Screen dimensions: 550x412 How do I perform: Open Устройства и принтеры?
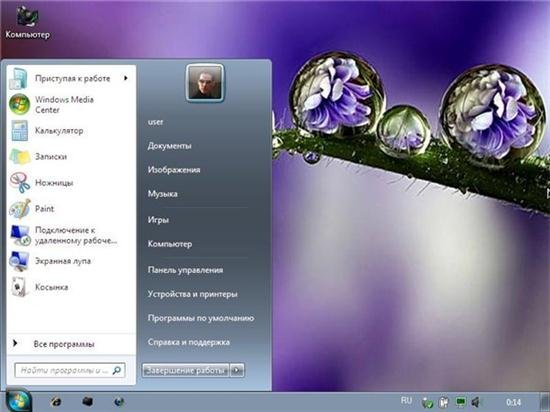(193, 294)
